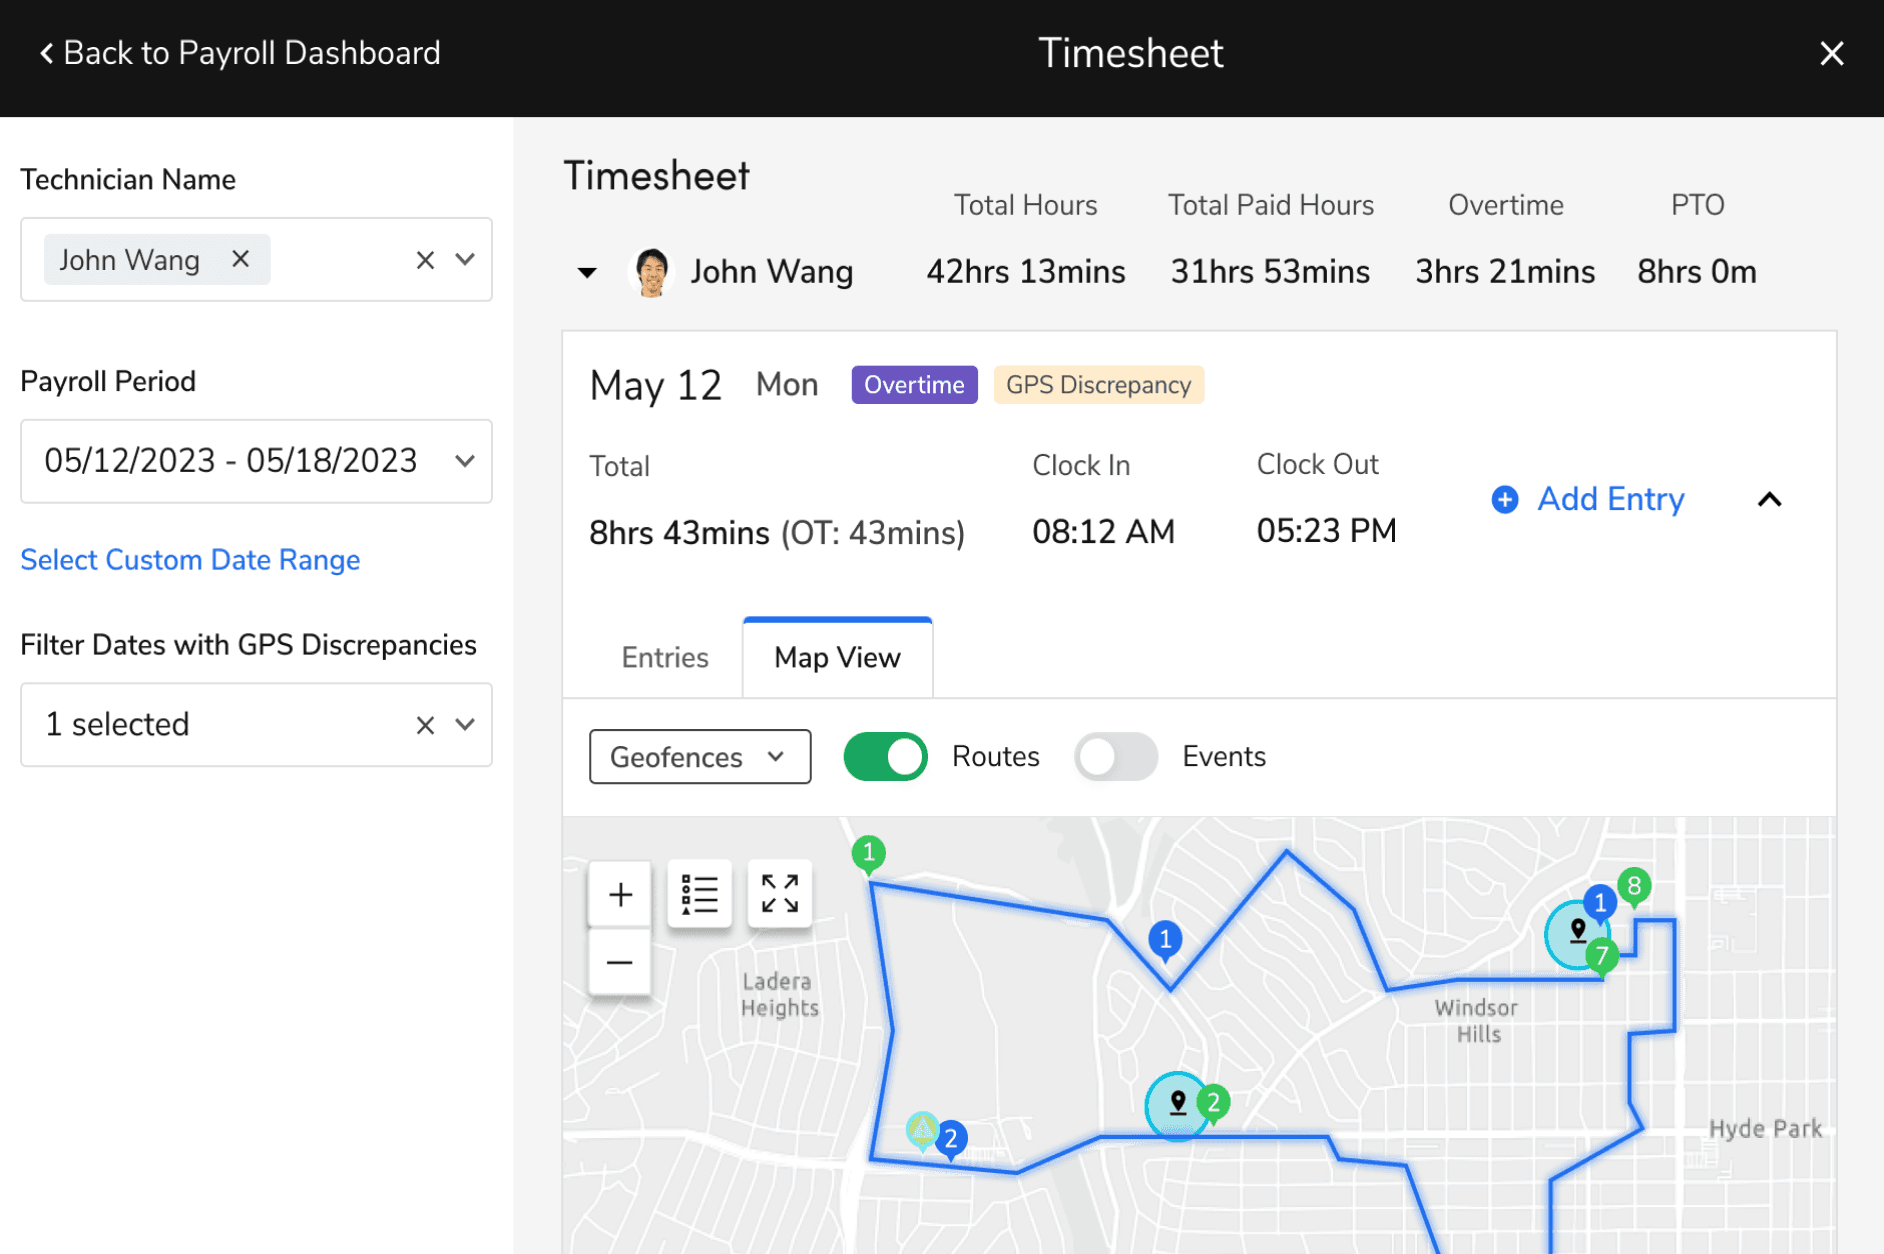Click blue marker 2 on map
This screenshot has height=1254, width=1884.
click(951, 1139)
